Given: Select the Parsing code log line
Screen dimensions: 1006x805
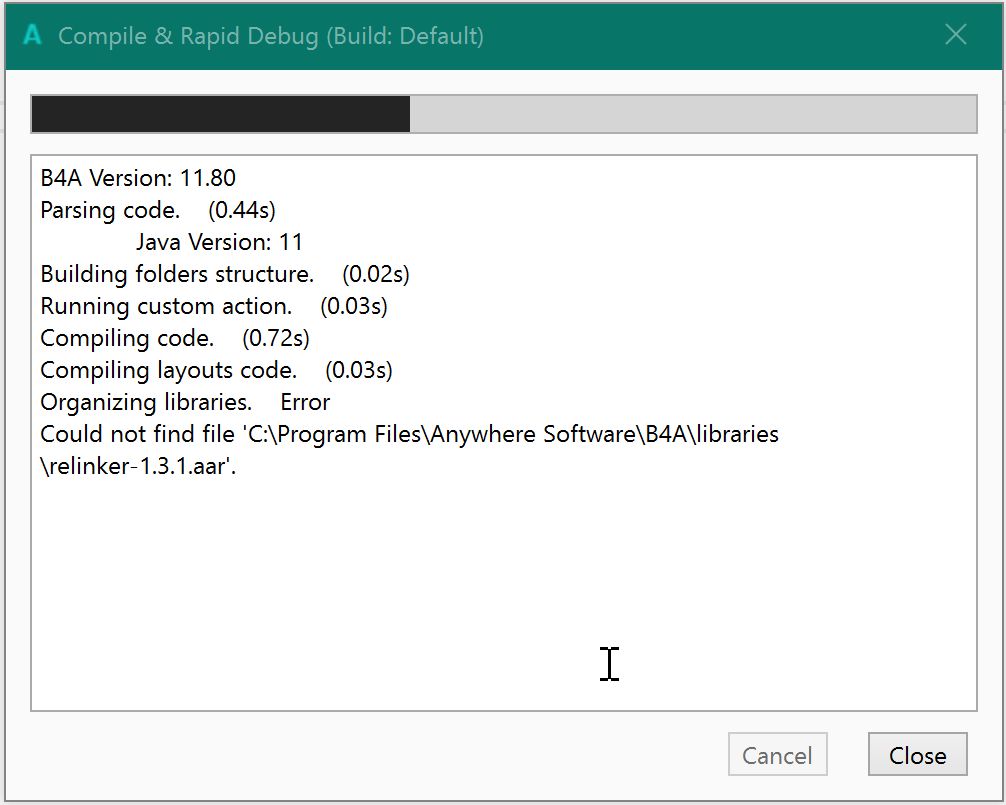Looking at the screenshot, I should pos(110,211).
